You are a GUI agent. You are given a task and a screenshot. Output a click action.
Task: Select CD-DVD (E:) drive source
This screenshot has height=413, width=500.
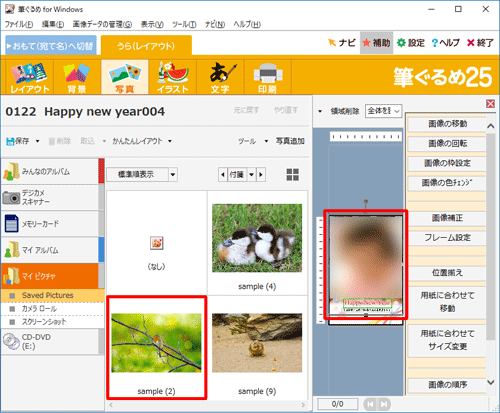coord(50,342)
